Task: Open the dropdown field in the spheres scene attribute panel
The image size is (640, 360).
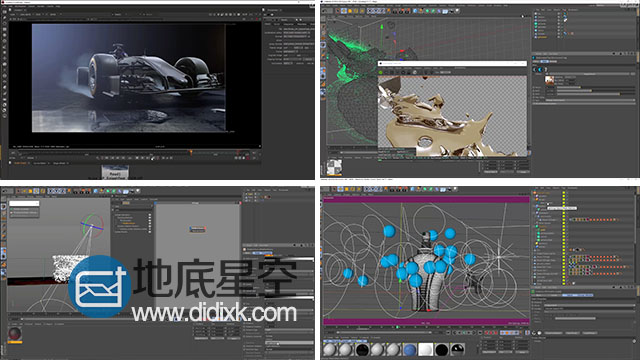Action: point(589,305)
